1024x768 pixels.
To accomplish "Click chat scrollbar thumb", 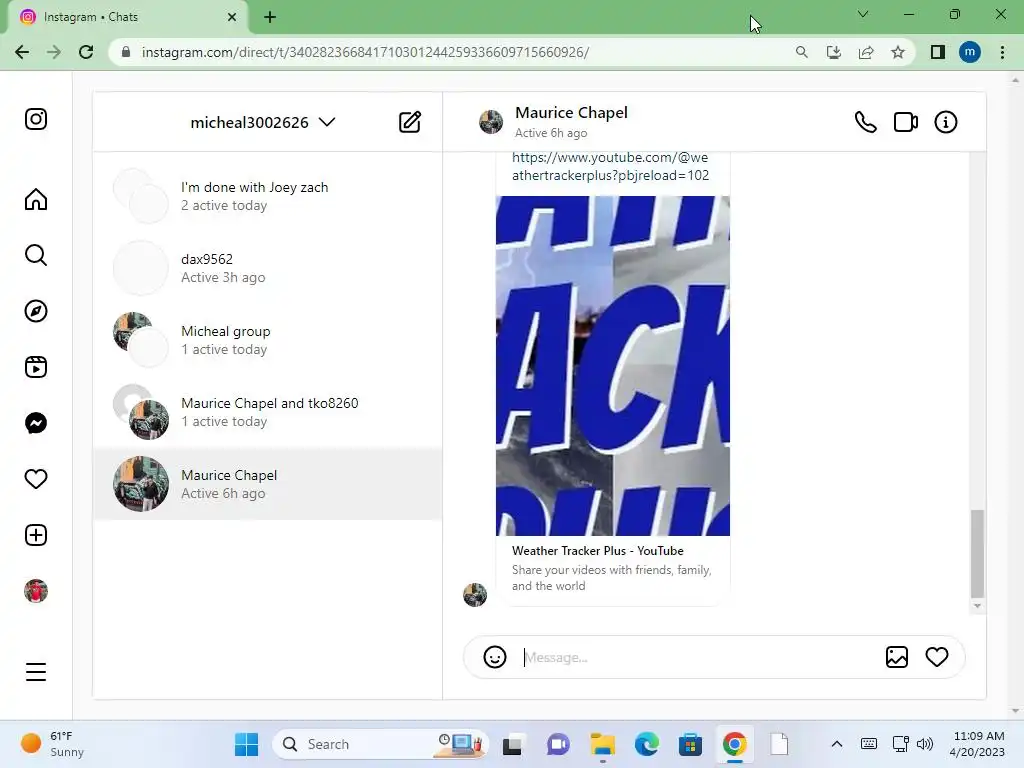I will (977, 554).
